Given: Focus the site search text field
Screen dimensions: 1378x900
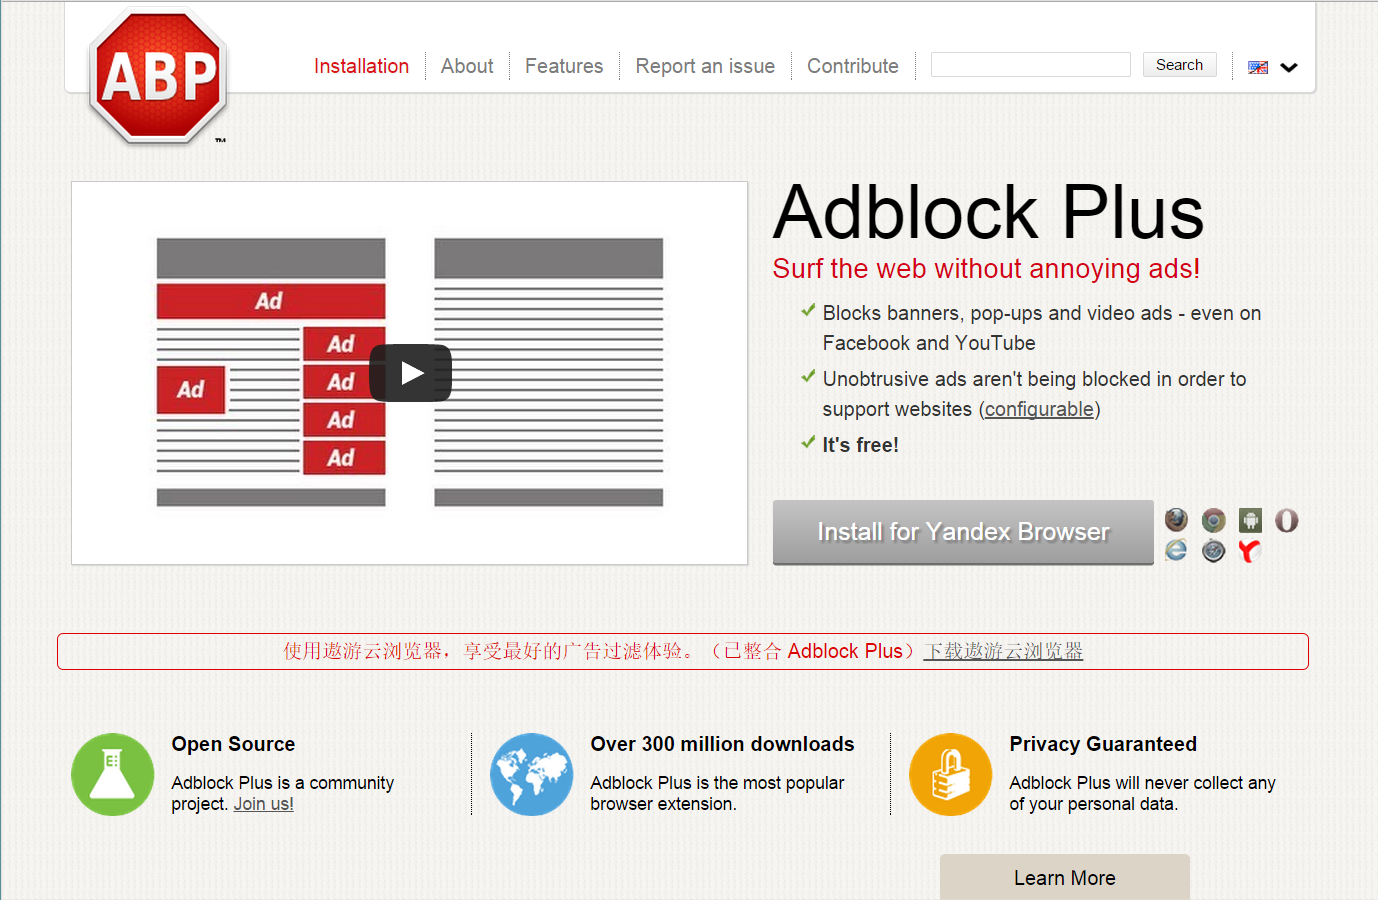Looking at the screenshot, I should click(1031, 64).
